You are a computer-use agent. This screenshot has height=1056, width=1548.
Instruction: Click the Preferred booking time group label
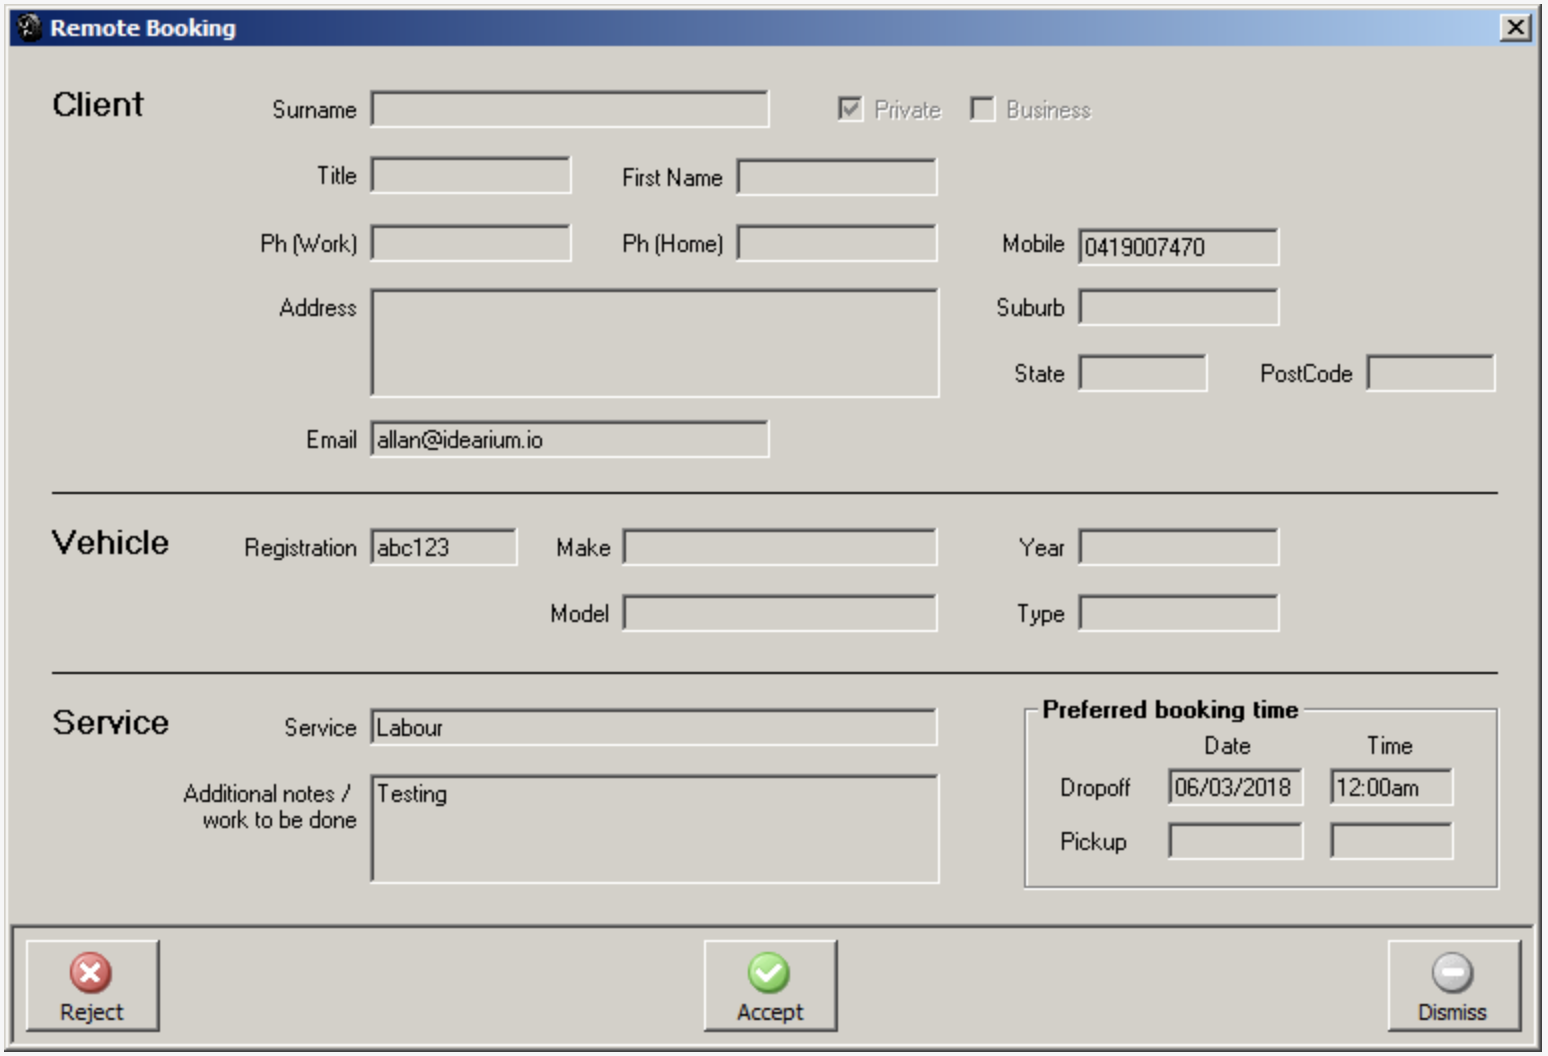pos(1170,709)
